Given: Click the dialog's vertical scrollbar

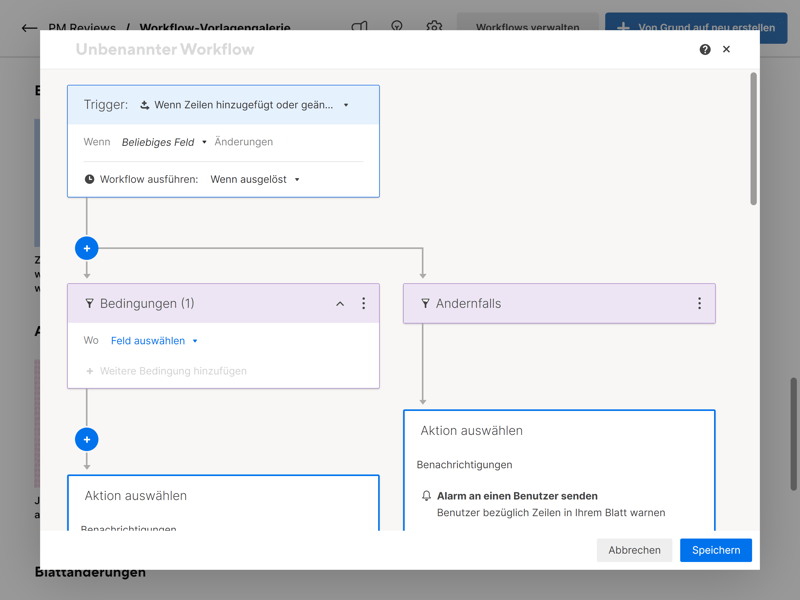Looking at the screenshot, I should point(753,140).
